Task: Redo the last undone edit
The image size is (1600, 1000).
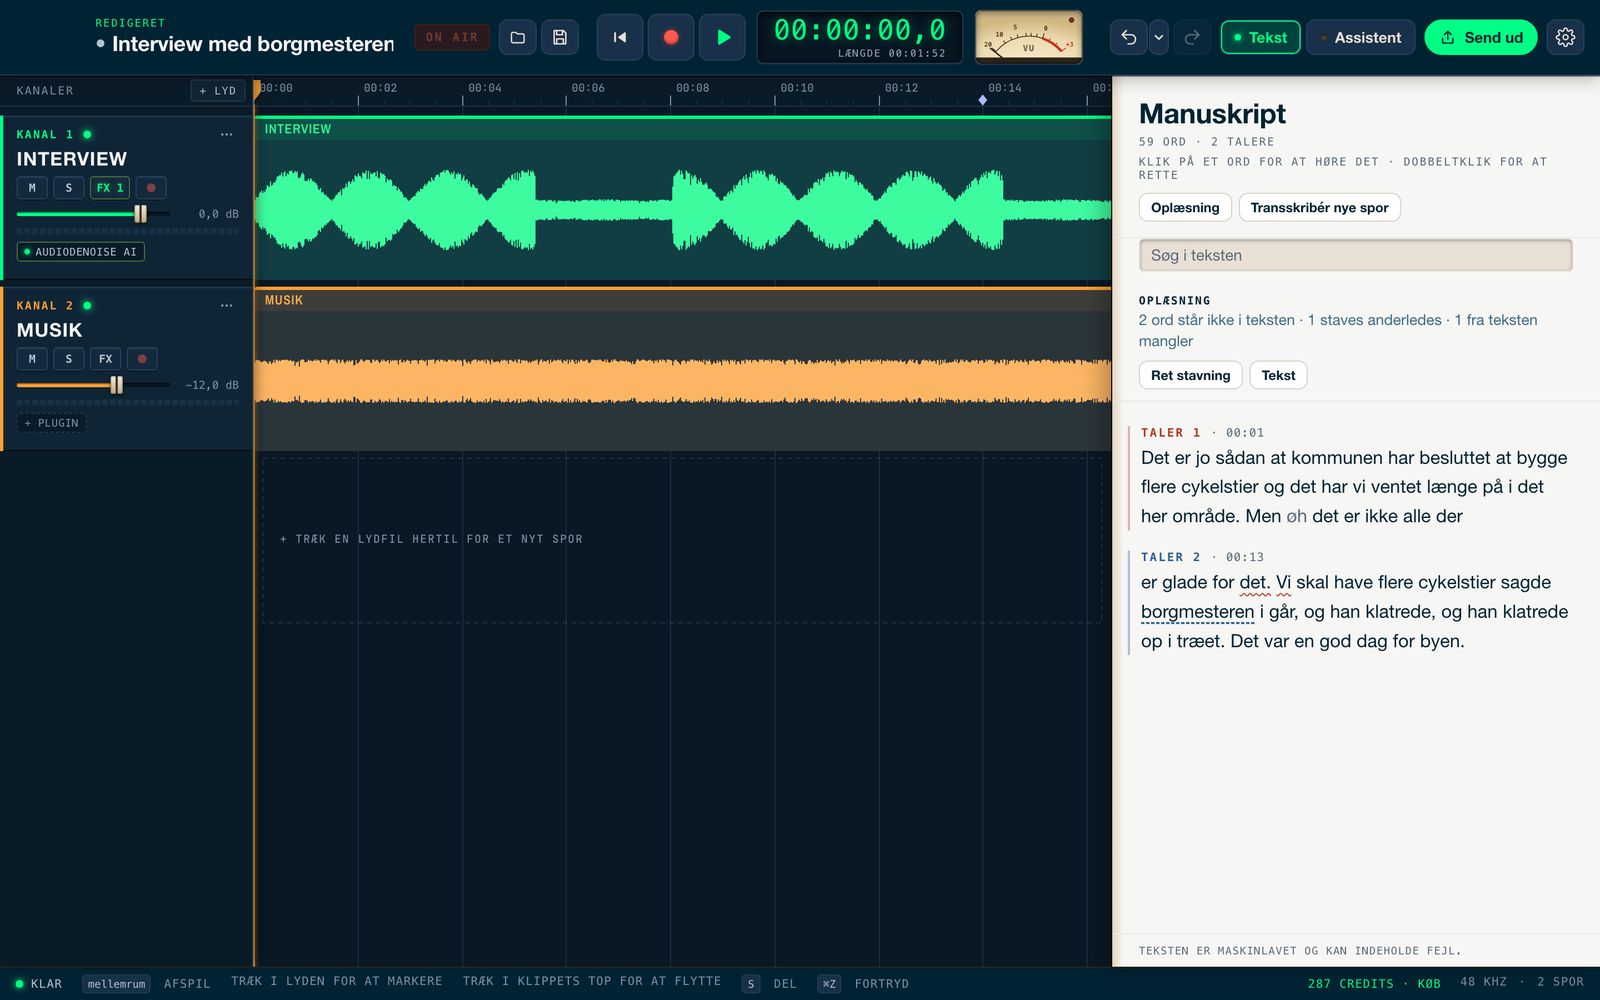Action: (1192, 38)
